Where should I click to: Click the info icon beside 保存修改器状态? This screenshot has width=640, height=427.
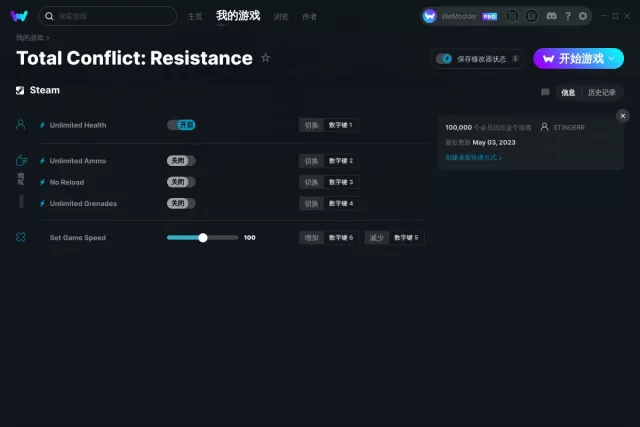click(x=515, y=59)
